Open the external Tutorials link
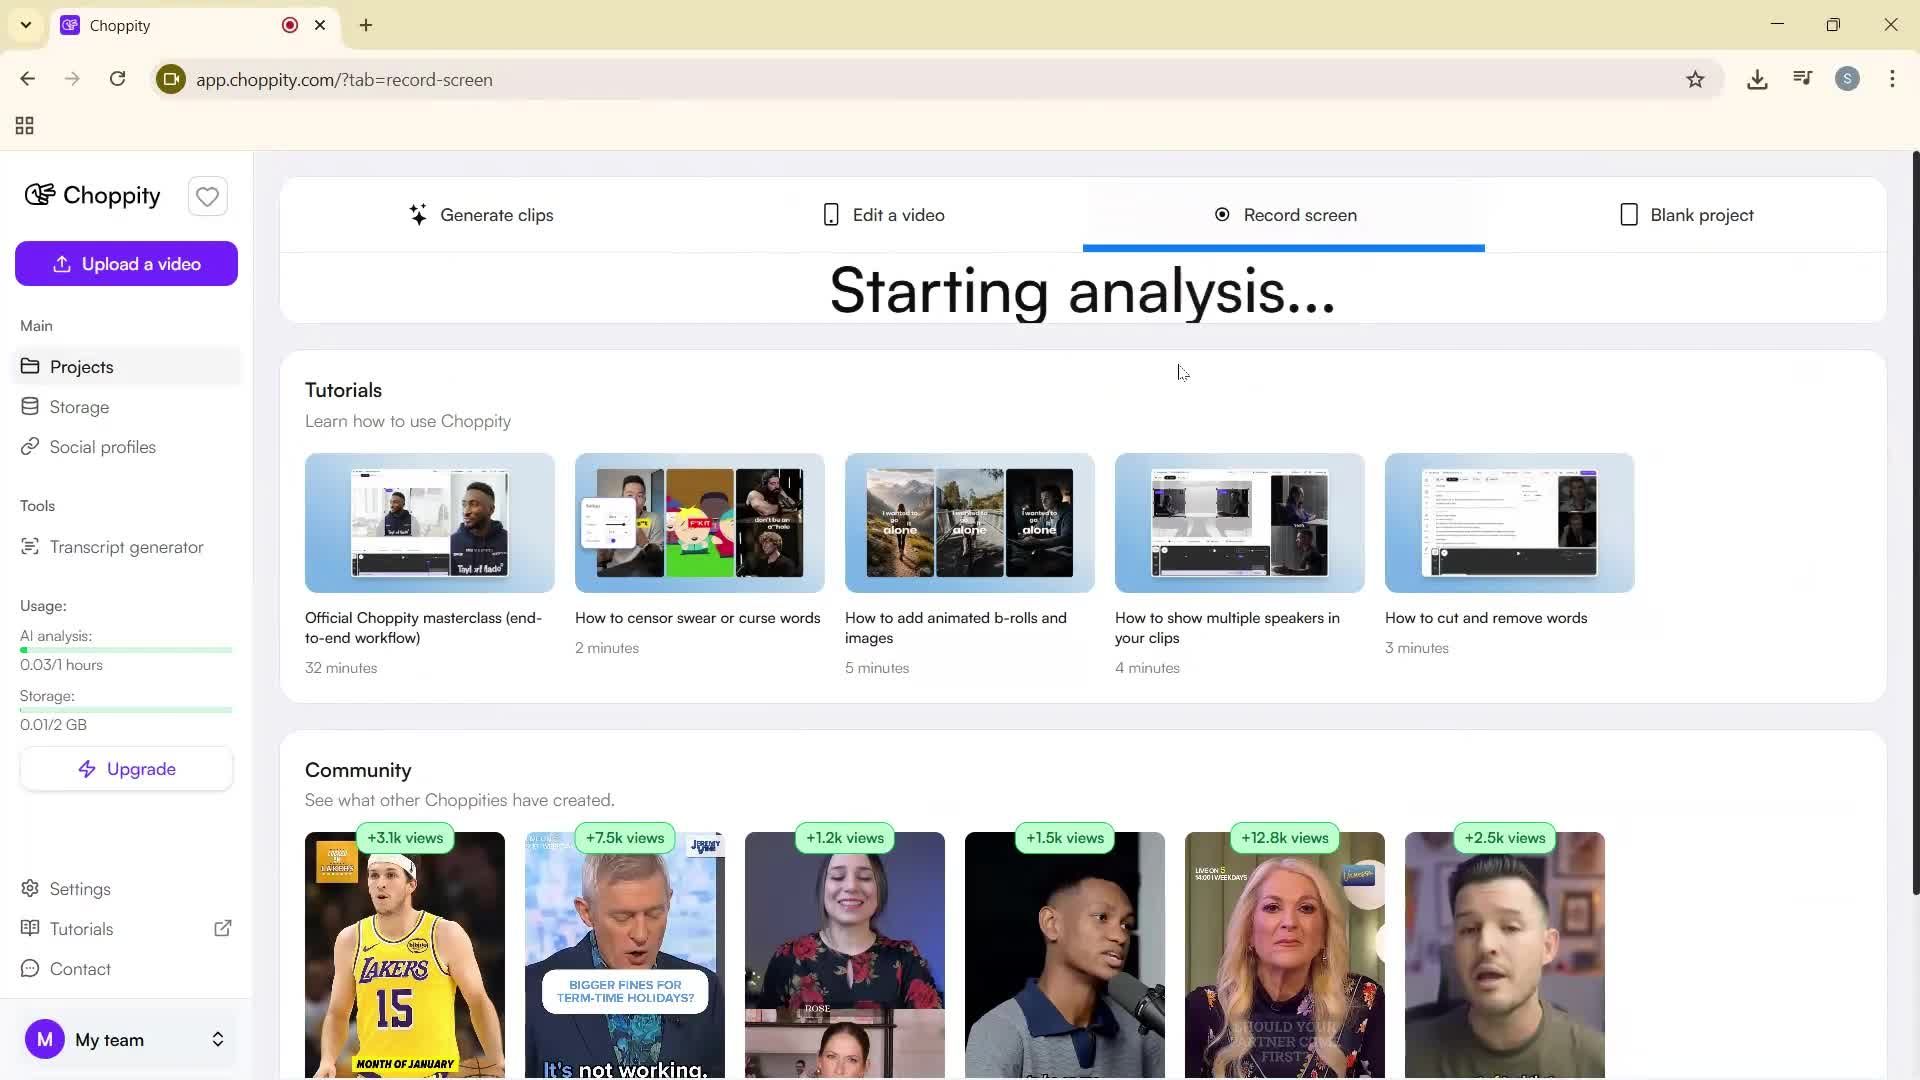Screen dimensions: 1920x1080 (223, 928)
